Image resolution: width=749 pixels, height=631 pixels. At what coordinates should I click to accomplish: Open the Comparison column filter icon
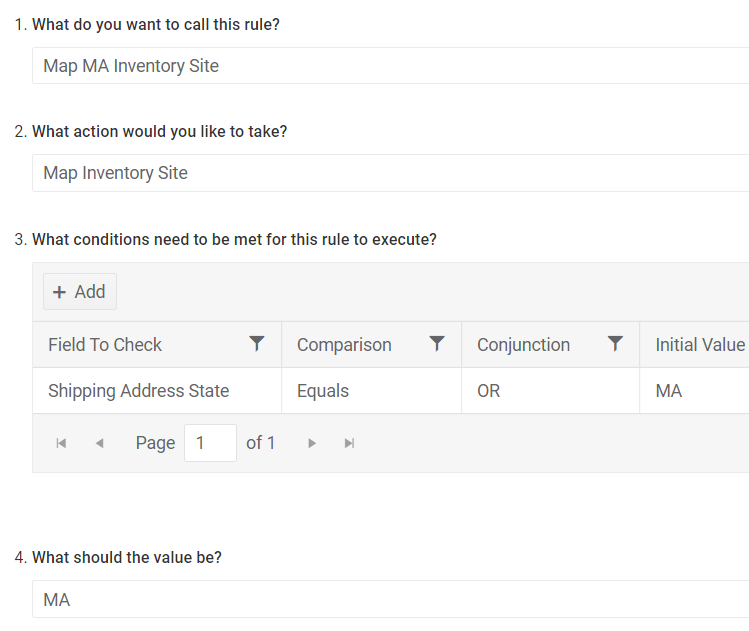point(437,343)
